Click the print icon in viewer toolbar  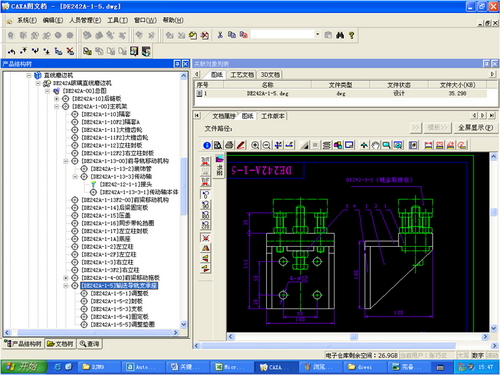[229, 145]
